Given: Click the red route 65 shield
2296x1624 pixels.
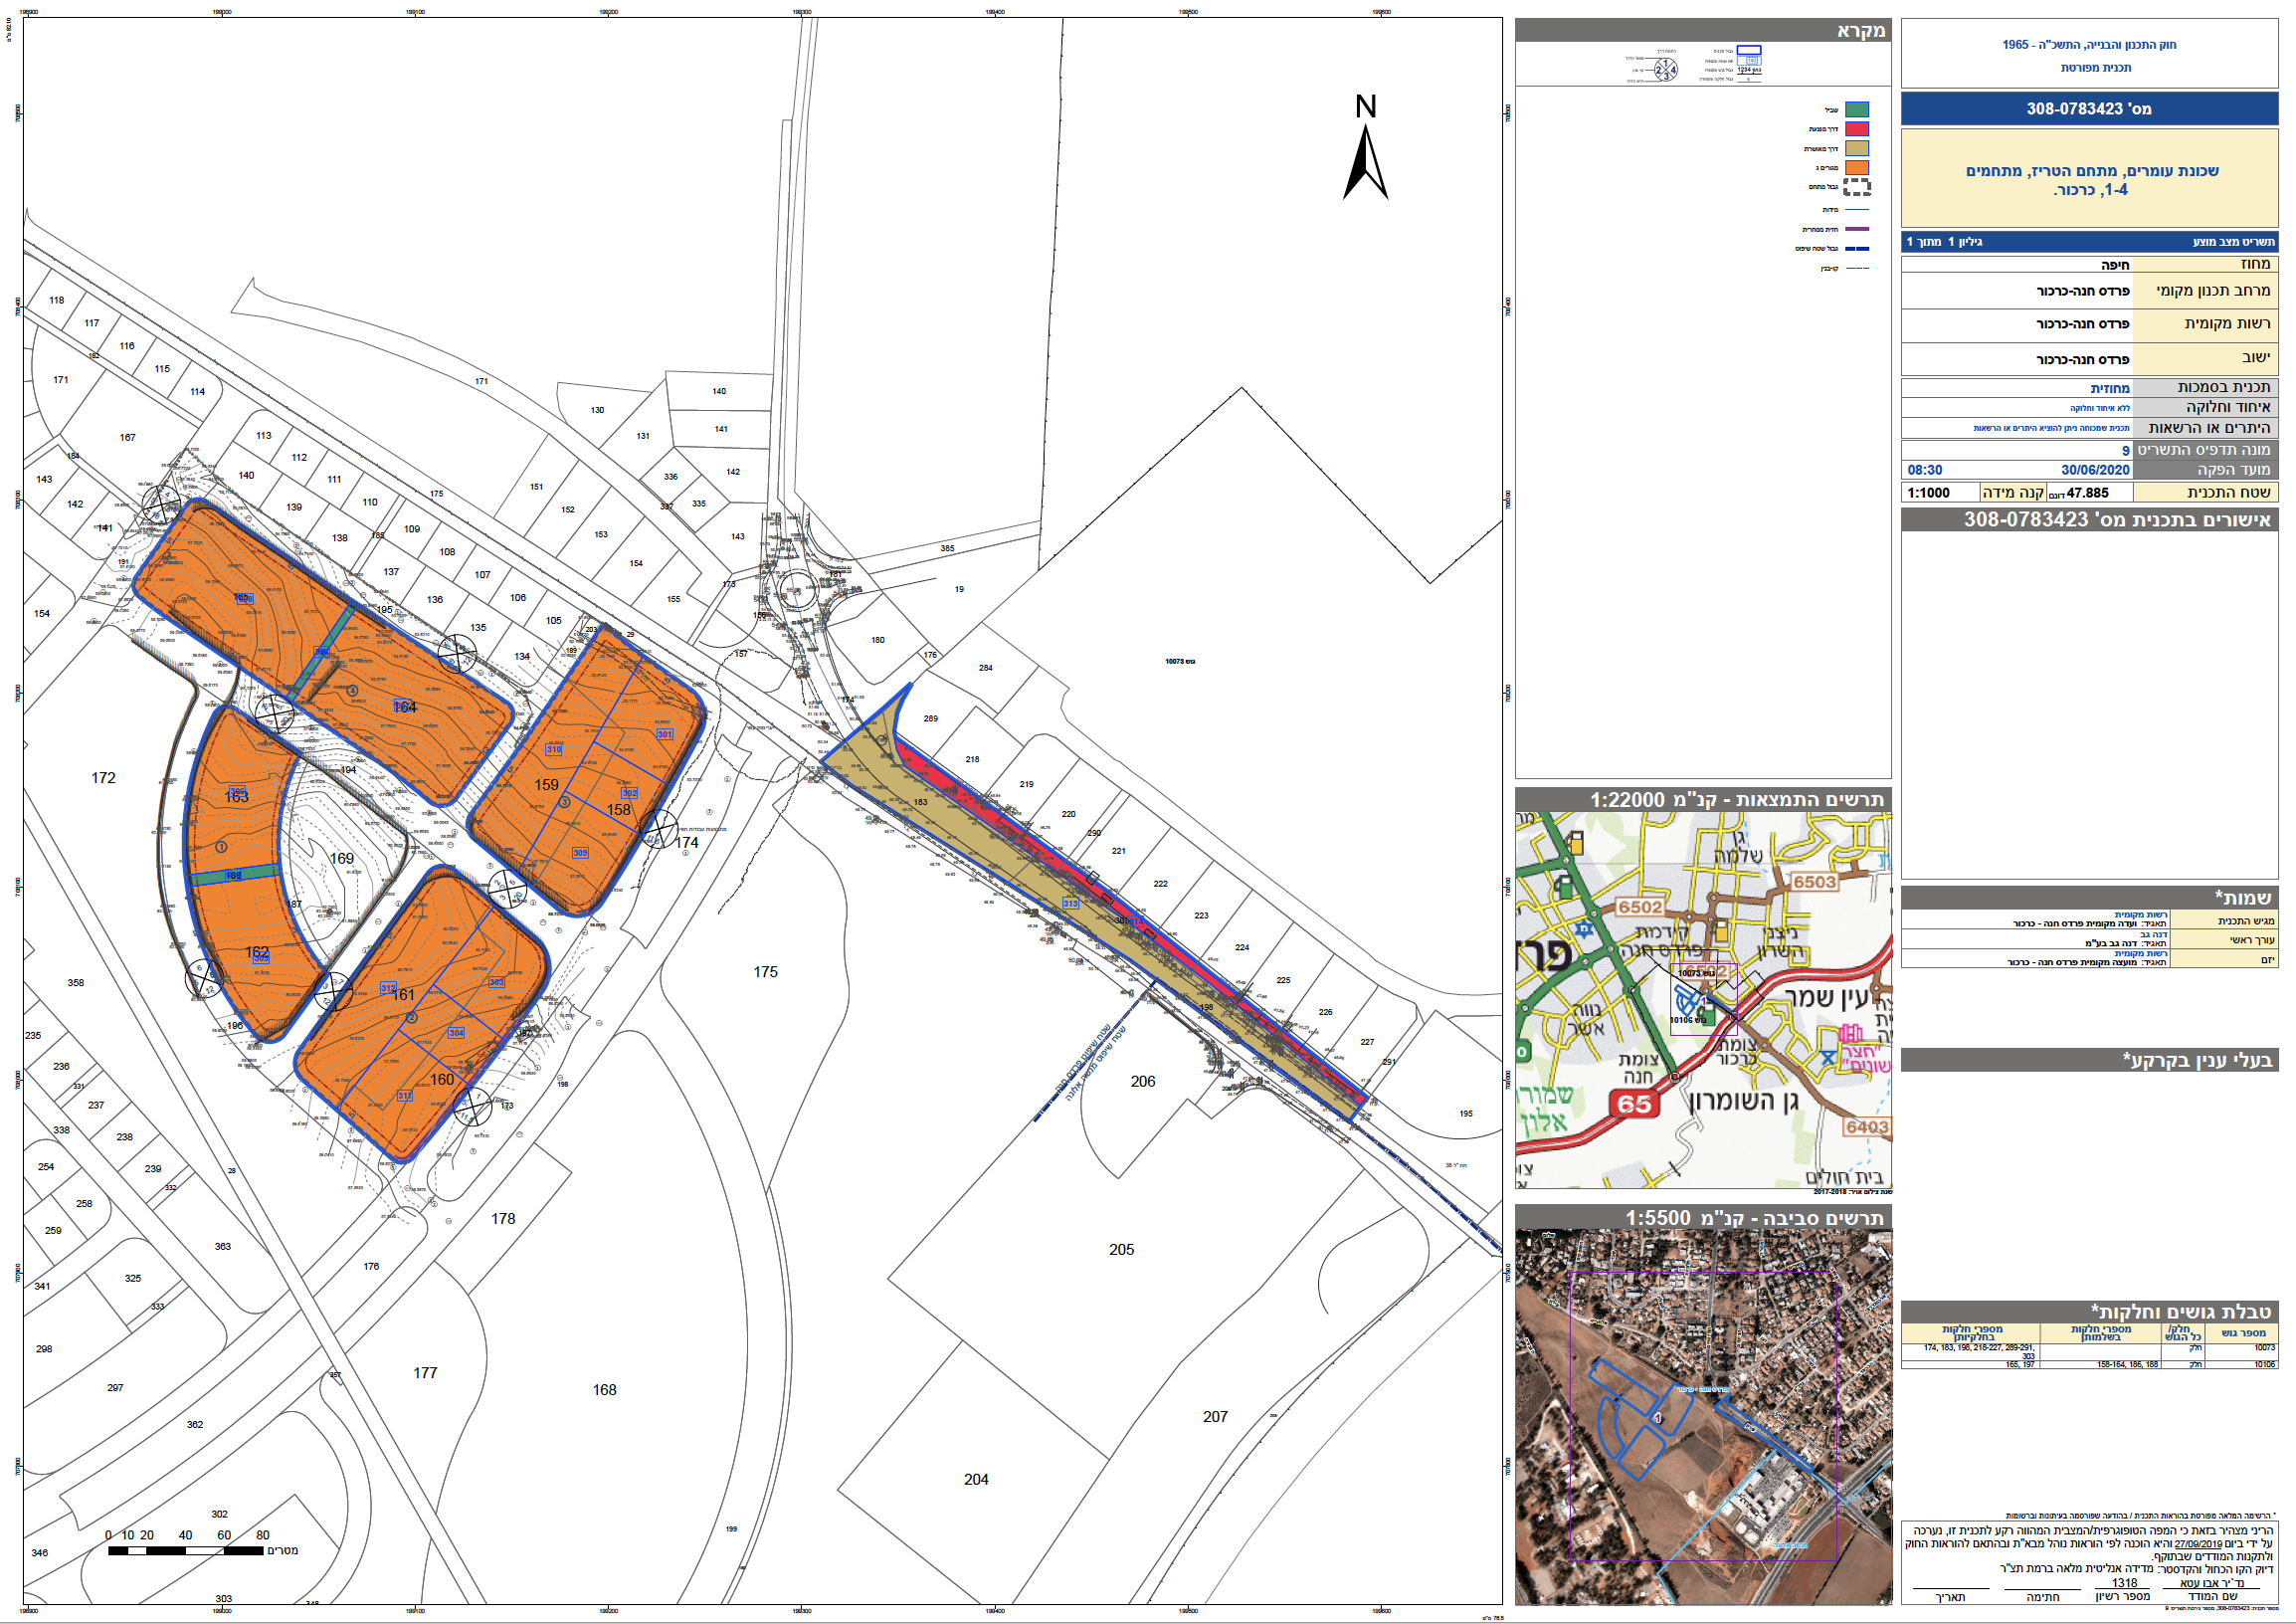Looking at the screenshot, I should (1634, 1104).
